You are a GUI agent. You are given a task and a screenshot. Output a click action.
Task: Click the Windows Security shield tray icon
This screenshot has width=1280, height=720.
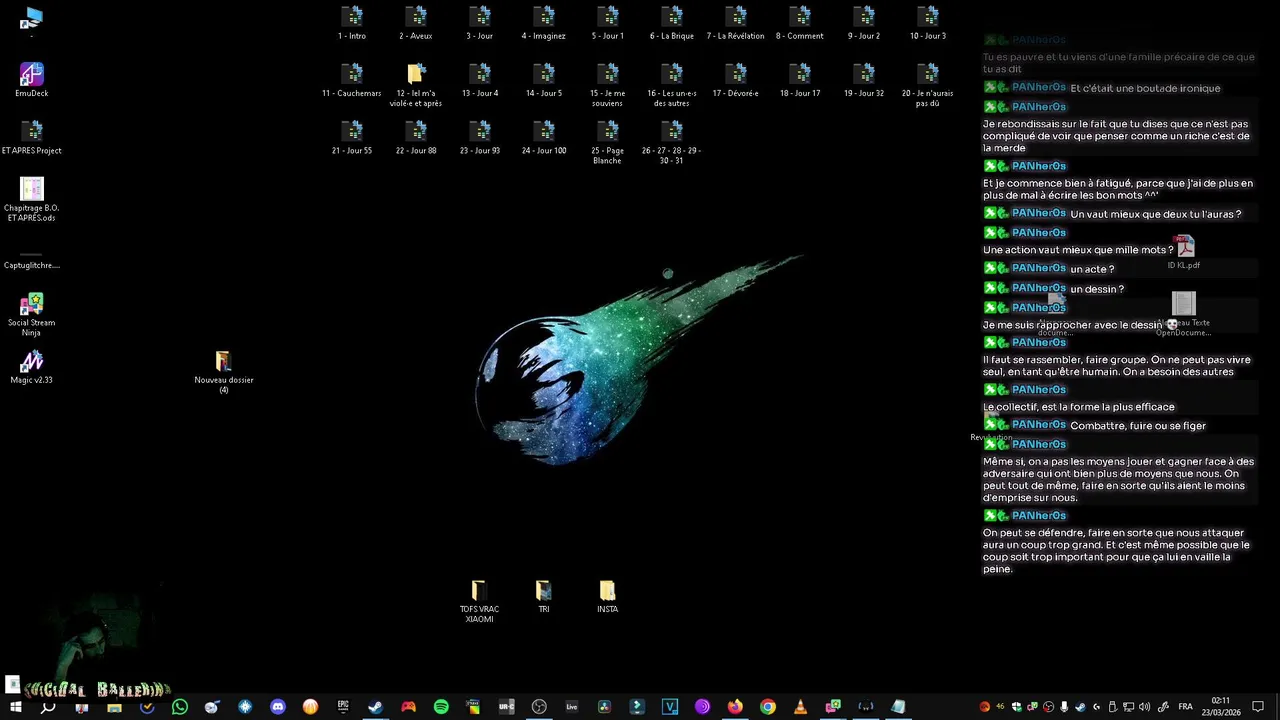[x=1016, y=707]
